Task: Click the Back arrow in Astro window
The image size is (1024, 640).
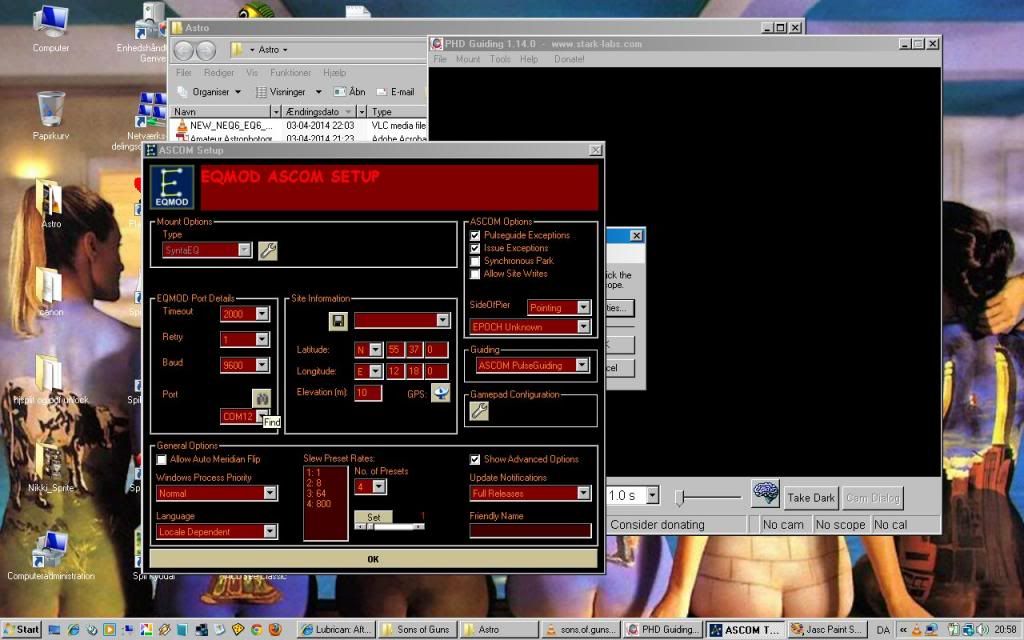Action: pyautogui.click(x=184, y=50)
